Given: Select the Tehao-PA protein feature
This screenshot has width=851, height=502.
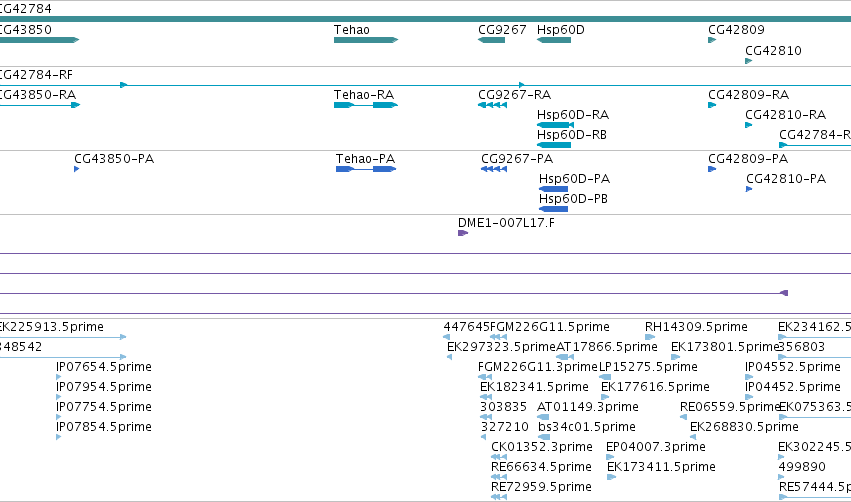Looking at the screenshot, I should (366, 169).
